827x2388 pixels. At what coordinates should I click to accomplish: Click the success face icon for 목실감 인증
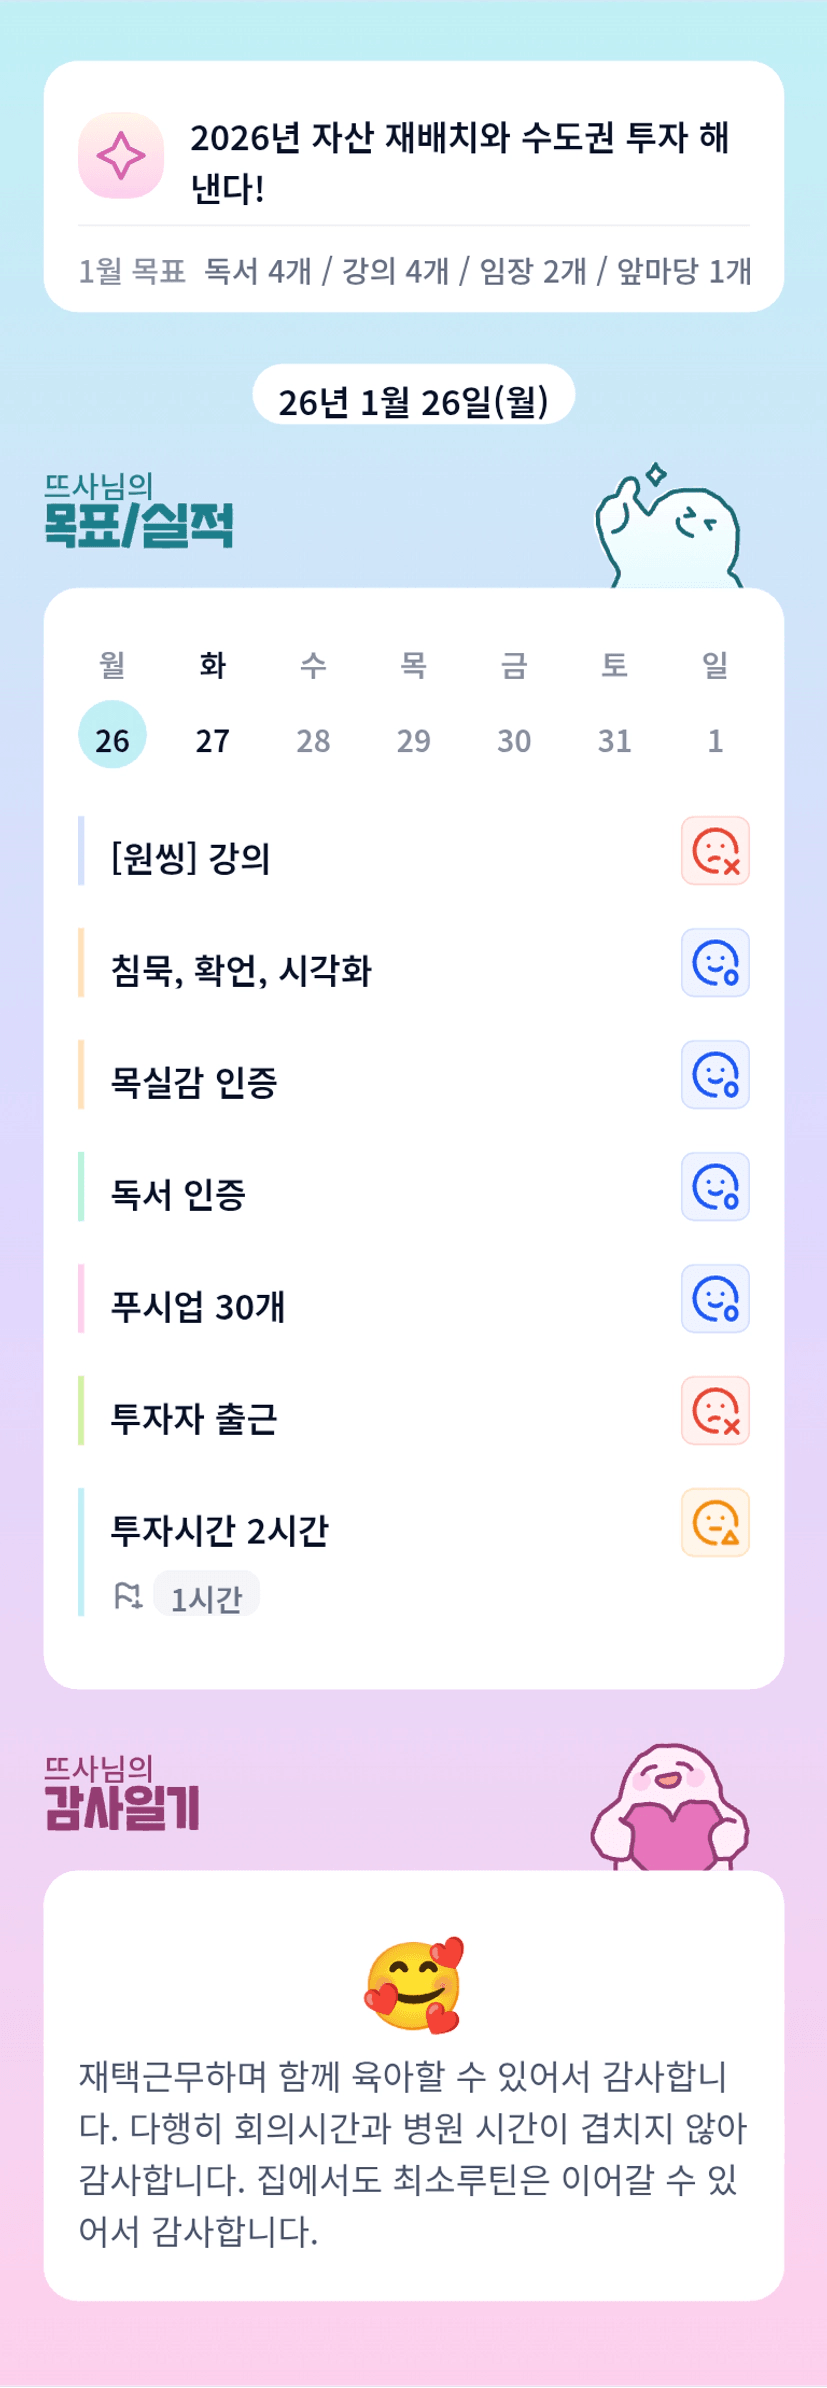pyautogui.click(x=715, y=1075)
